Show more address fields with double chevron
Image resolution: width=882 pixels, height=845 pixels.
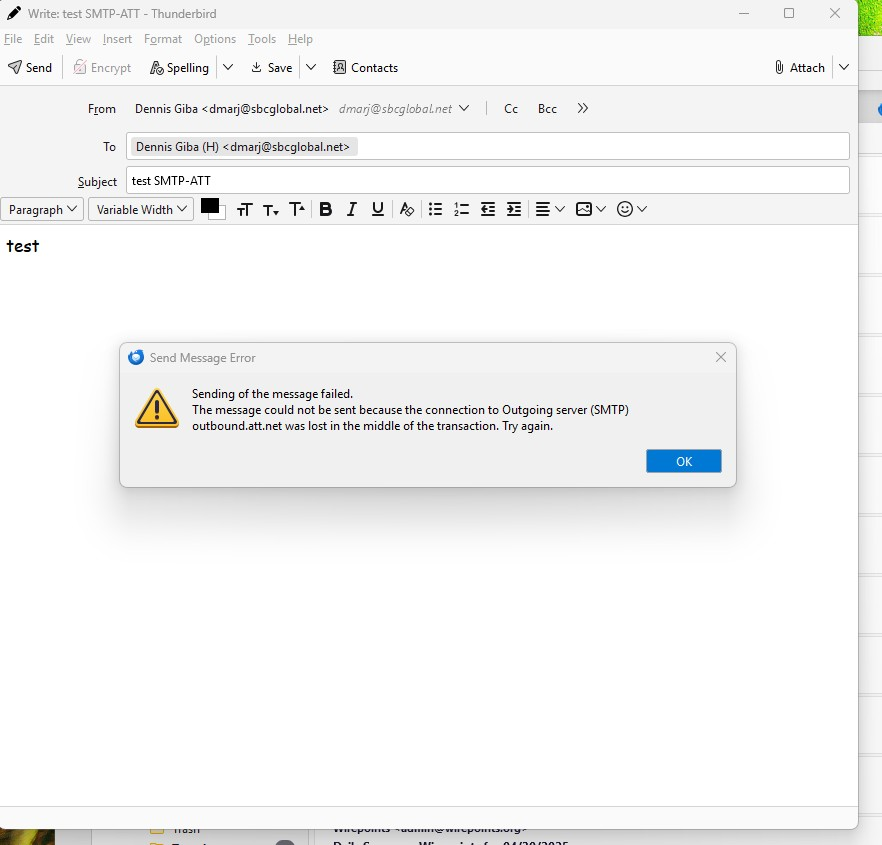click(583, 108)
